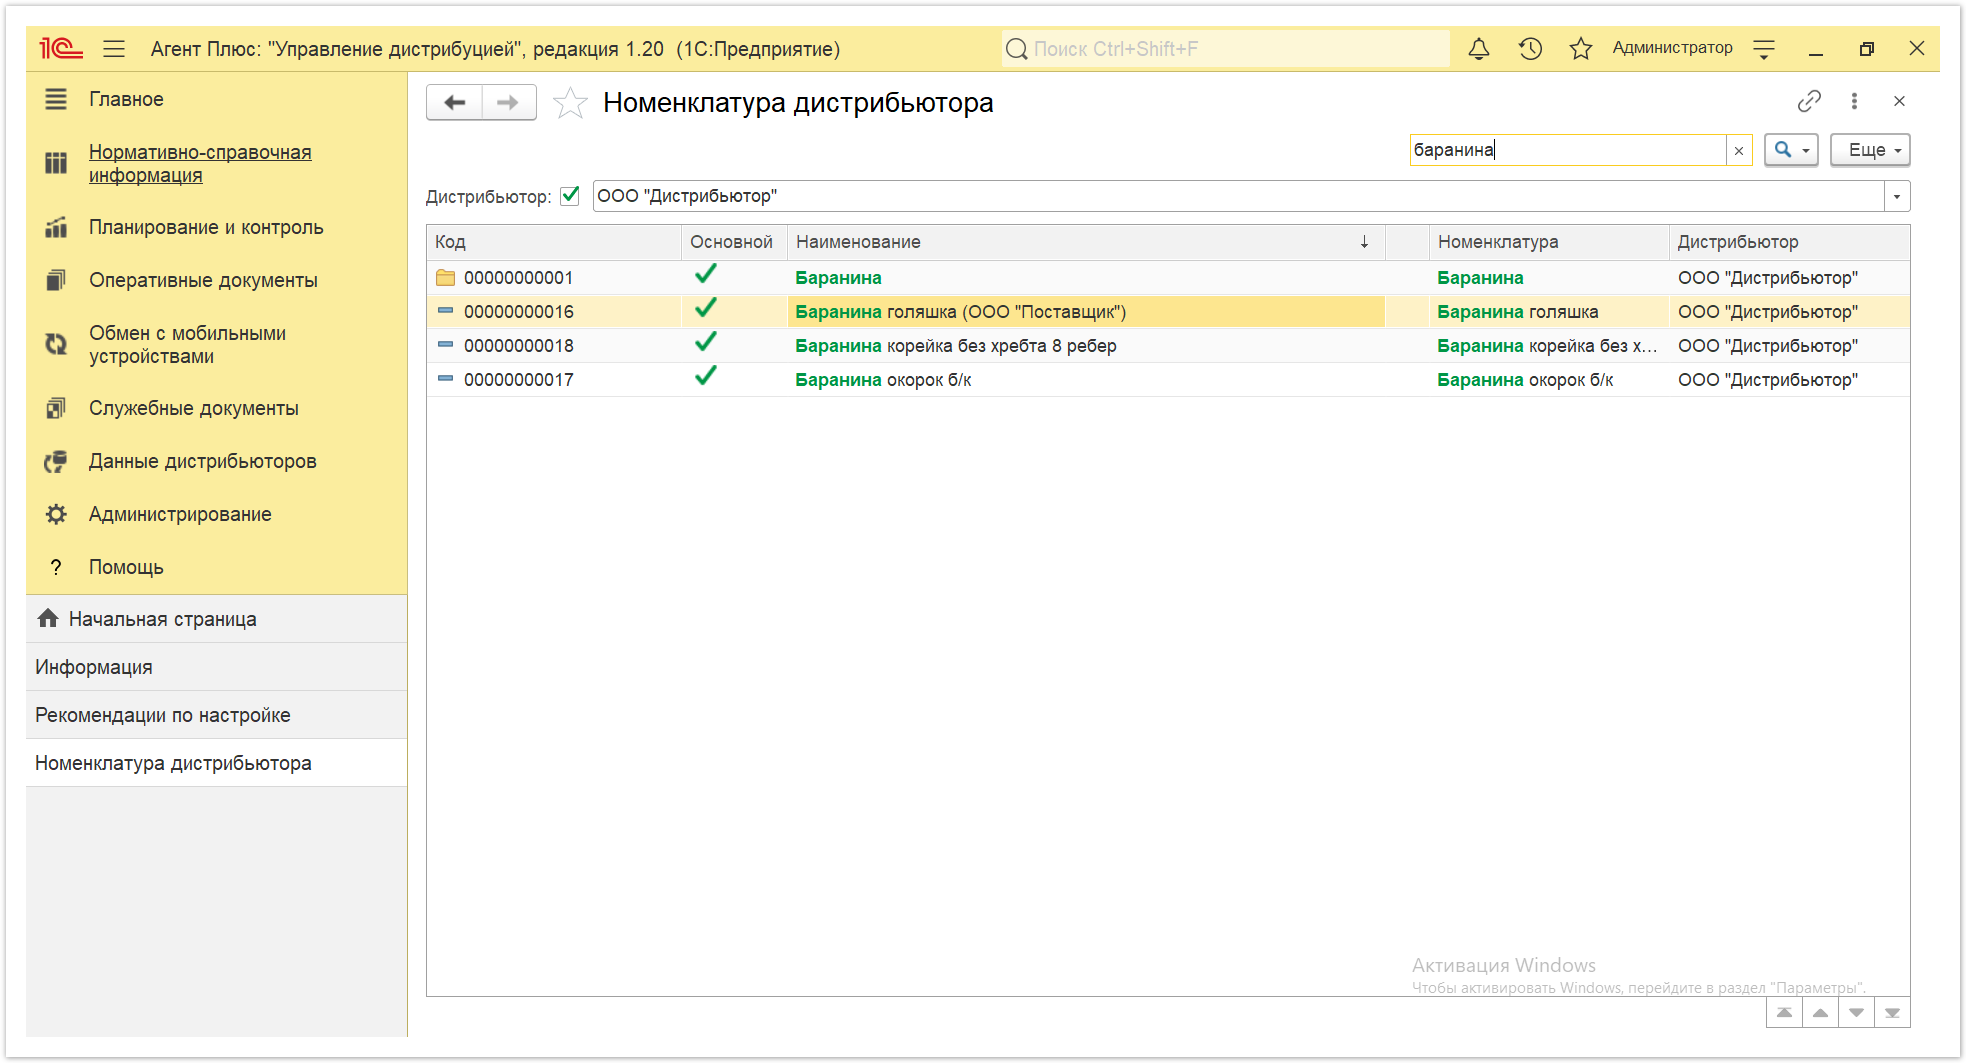Open the search magnifier dropdown

(1791, 150)
